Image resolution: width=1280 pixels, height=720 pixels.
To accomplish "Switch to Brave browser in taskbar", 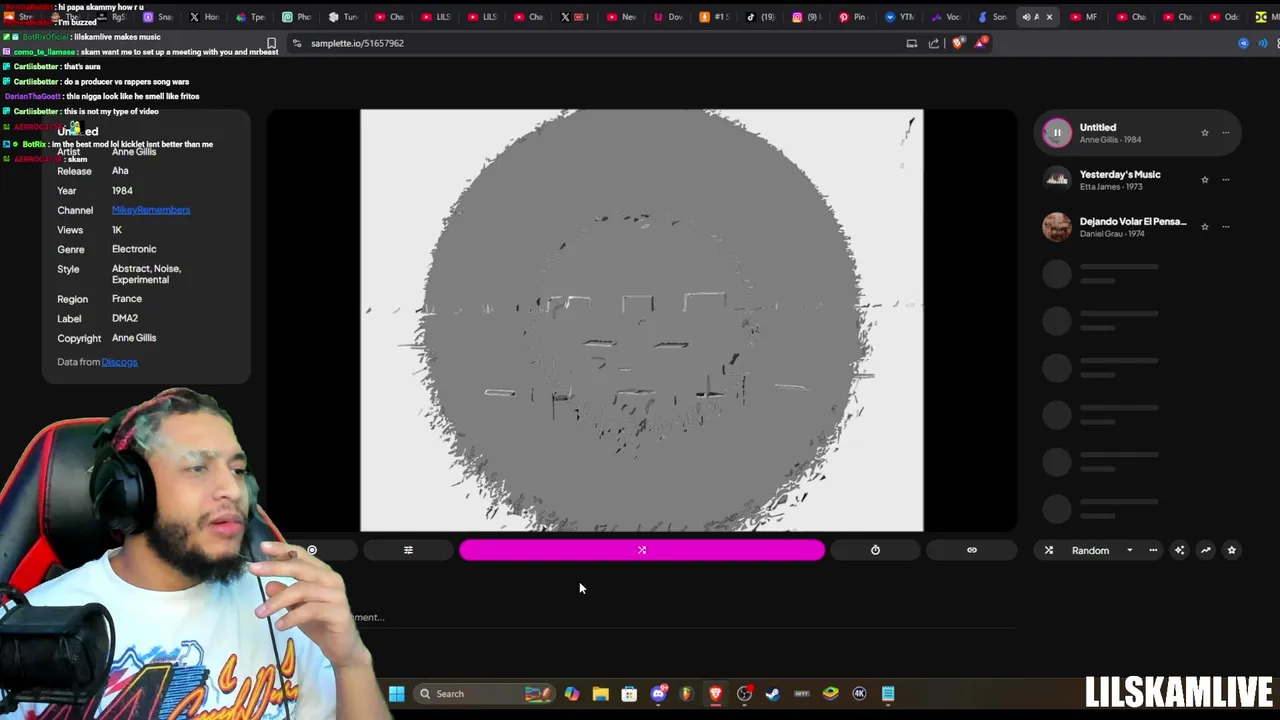I will click(715, 693).
